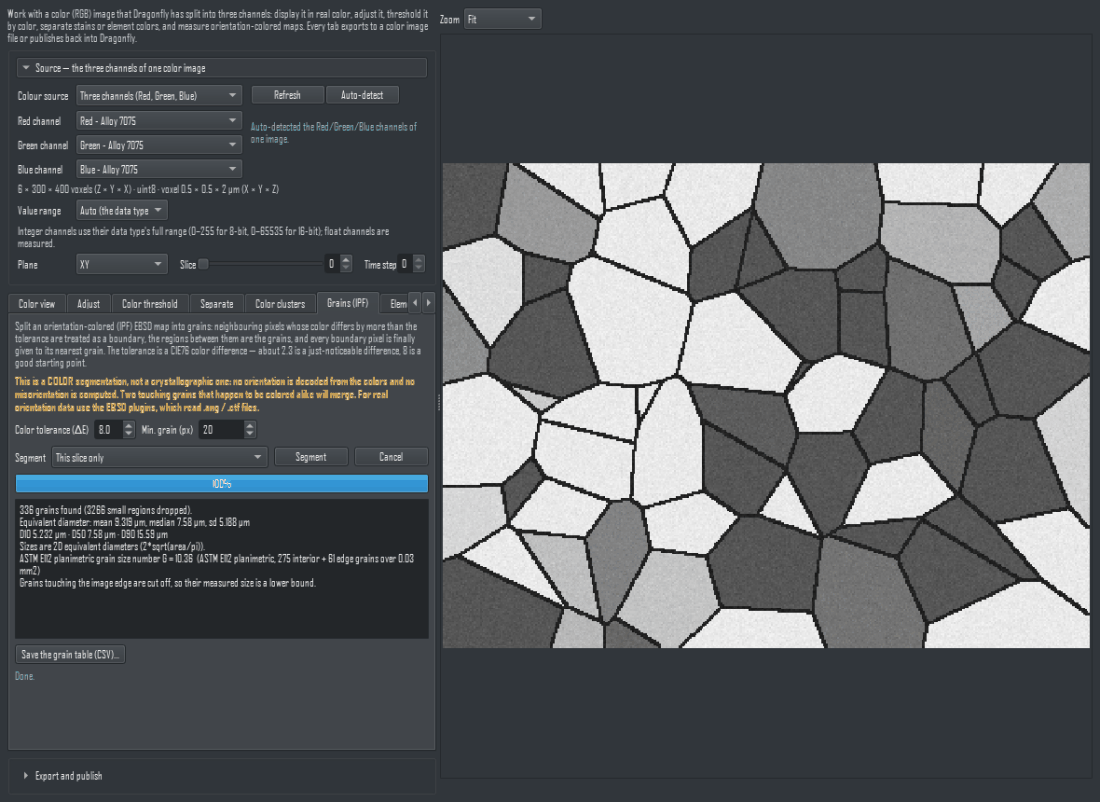The width and height of the screenshot is (1100, 802).
Task: Select the Grains (IPF) tab
Action: [347, 303]
